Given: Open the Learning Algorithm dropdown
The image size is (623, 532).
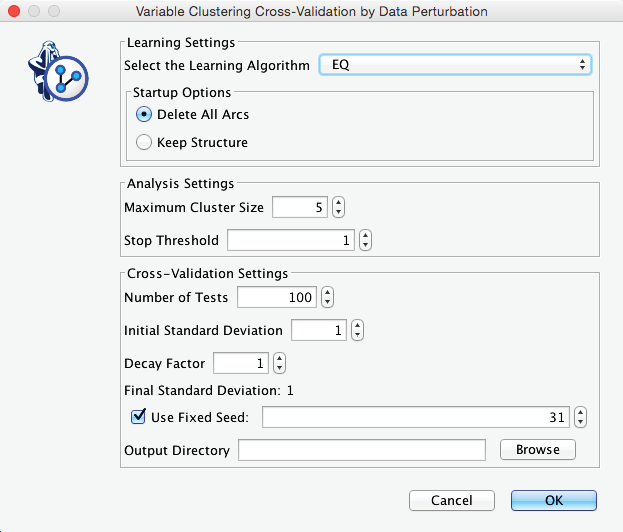Looking at the screenshot, I should (x=455, y=65).
